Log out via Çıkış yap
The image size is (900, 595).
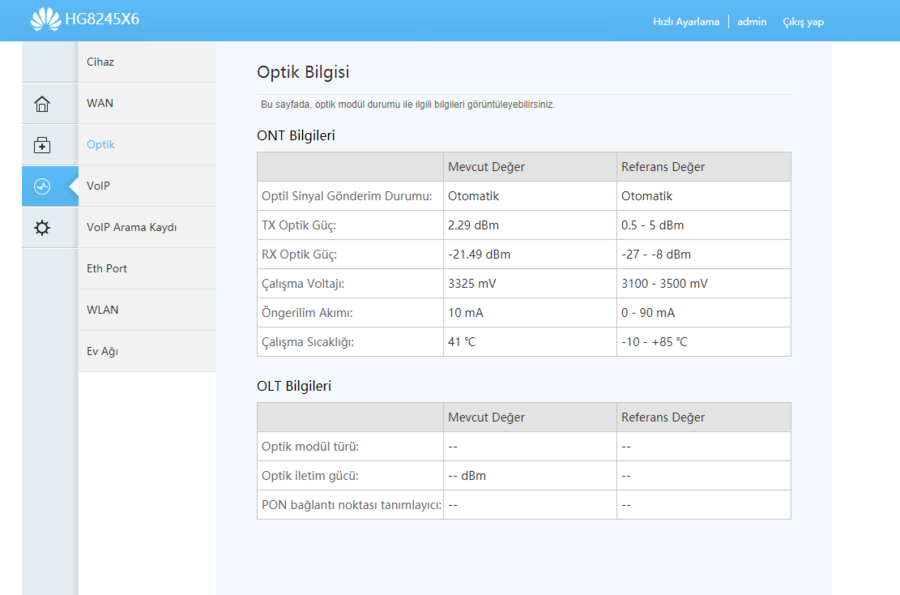(x=803, y=21)
